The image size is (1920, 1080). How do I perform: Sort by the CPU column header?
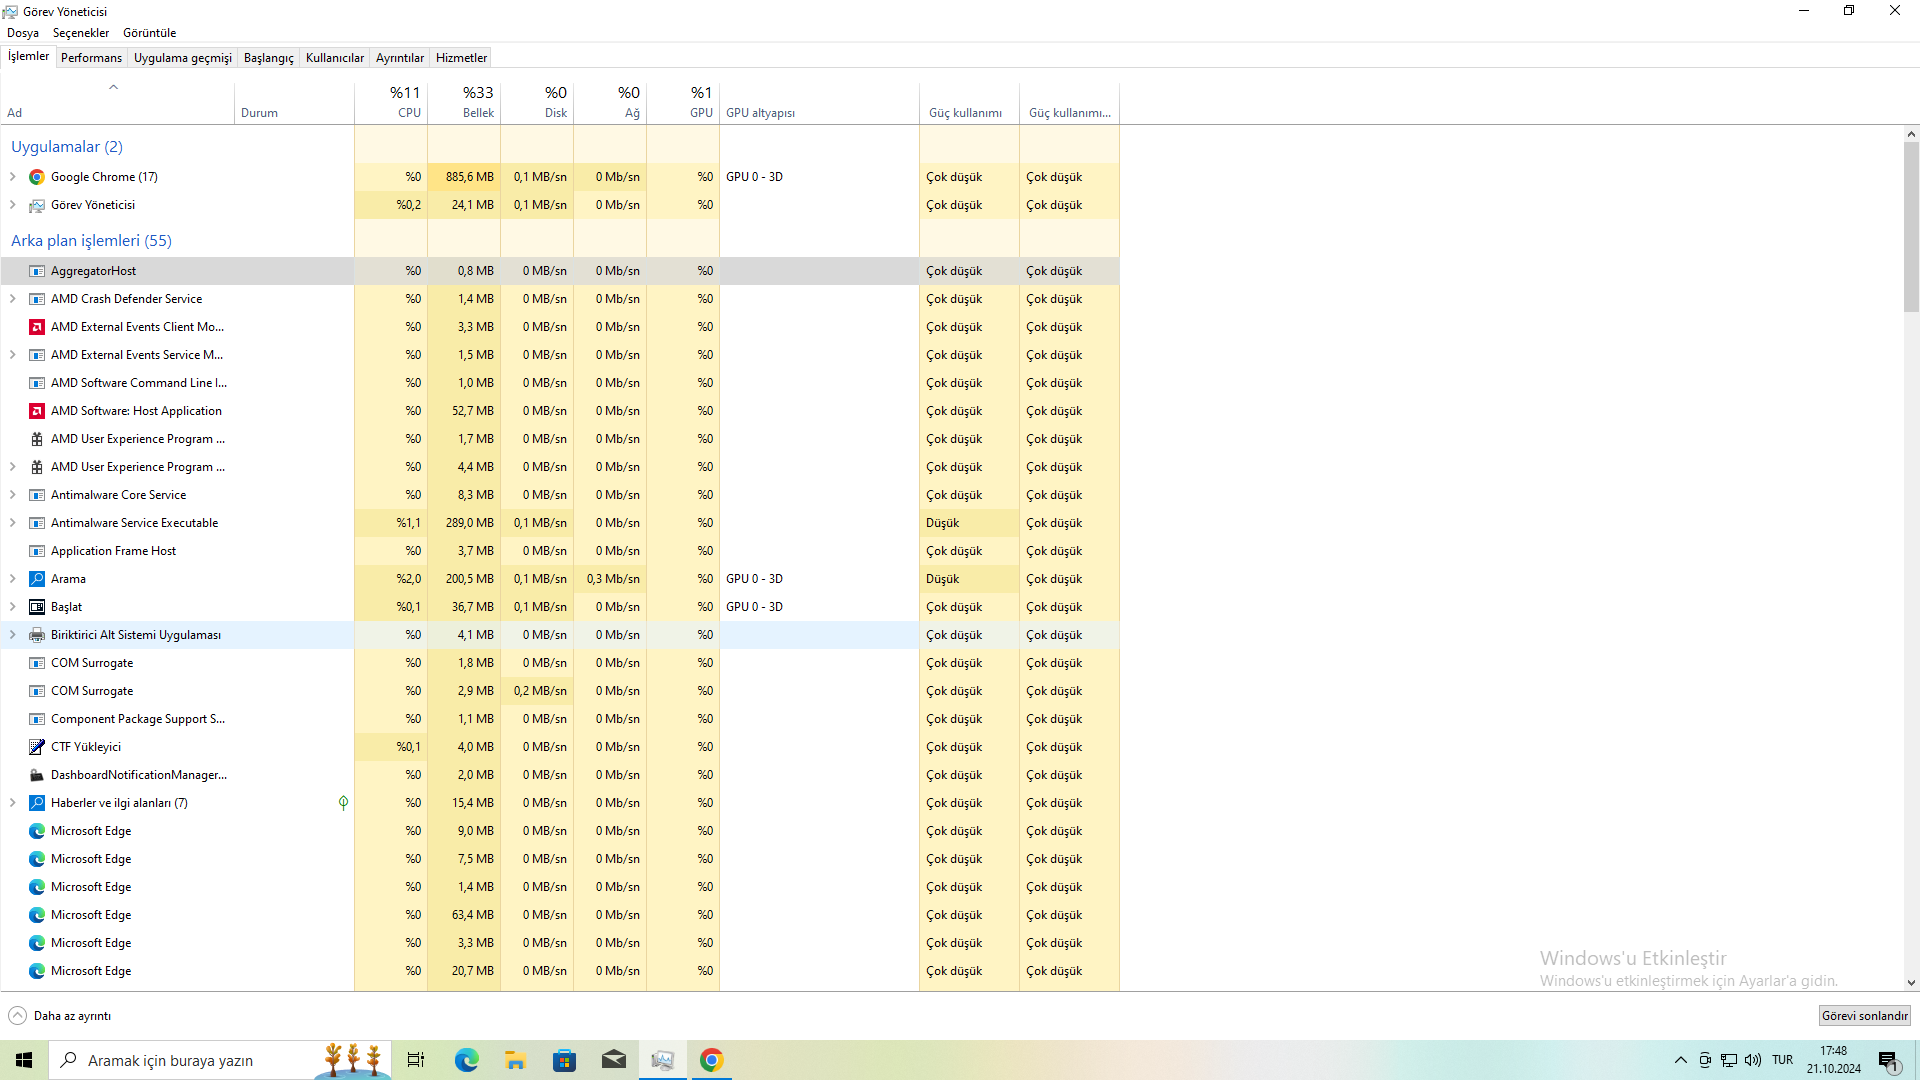click(x=391, y=103)
